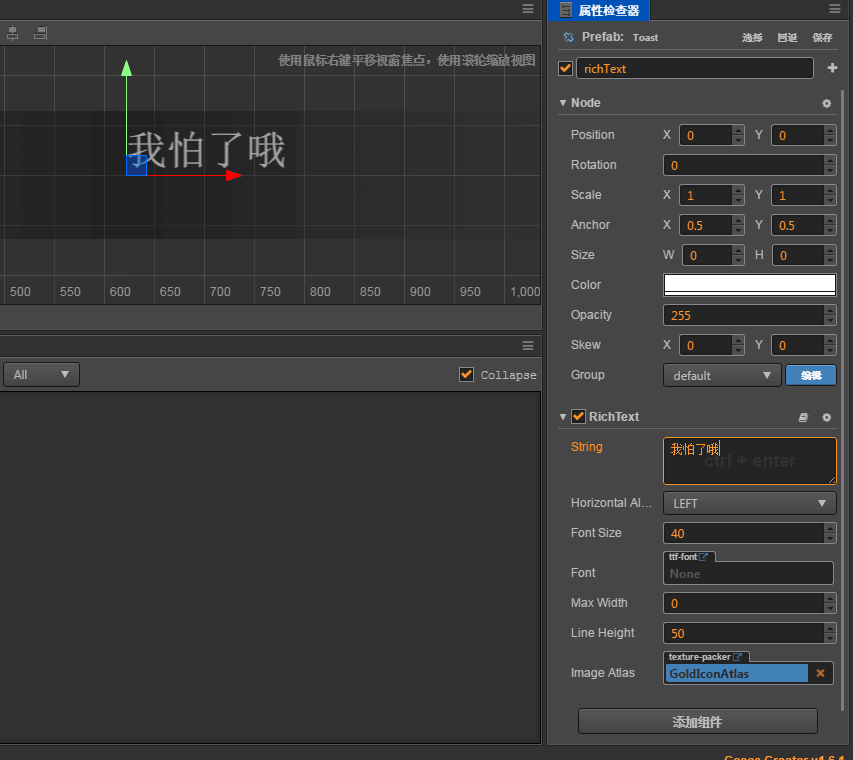Click the Skew Y input field
The width and height of the screenshot is (853, 760).
pos(798,345)
